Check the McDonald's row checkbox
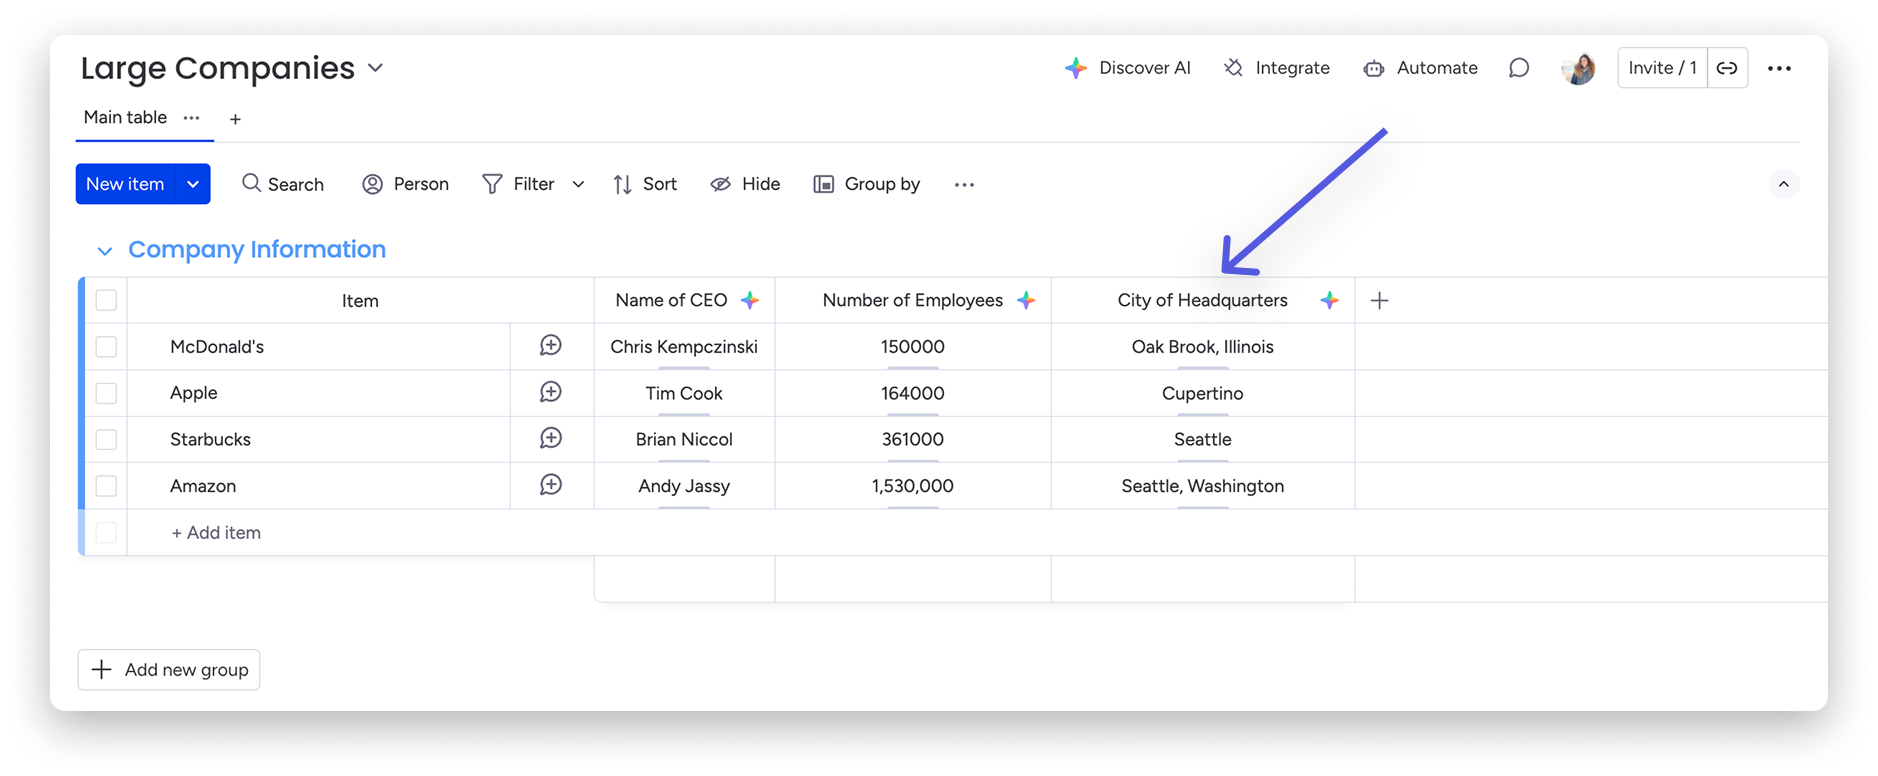The height and width of the screenshot is (776, 1878). point(106,346)
